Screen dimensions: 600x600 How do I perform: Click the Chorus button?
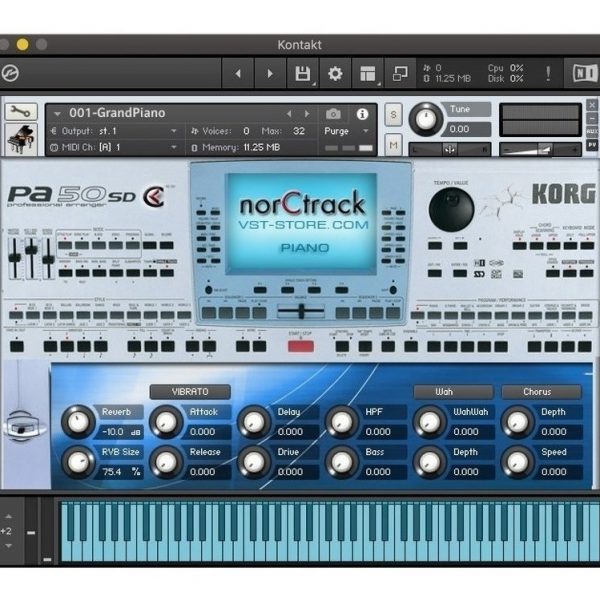point(541,392)
